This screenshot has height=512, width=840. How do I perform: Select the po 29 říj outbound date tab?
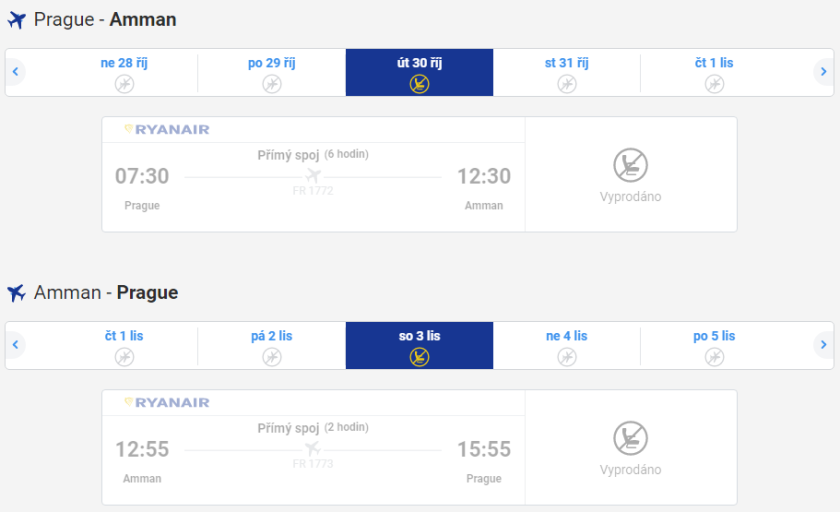click(x=272, y=72)
